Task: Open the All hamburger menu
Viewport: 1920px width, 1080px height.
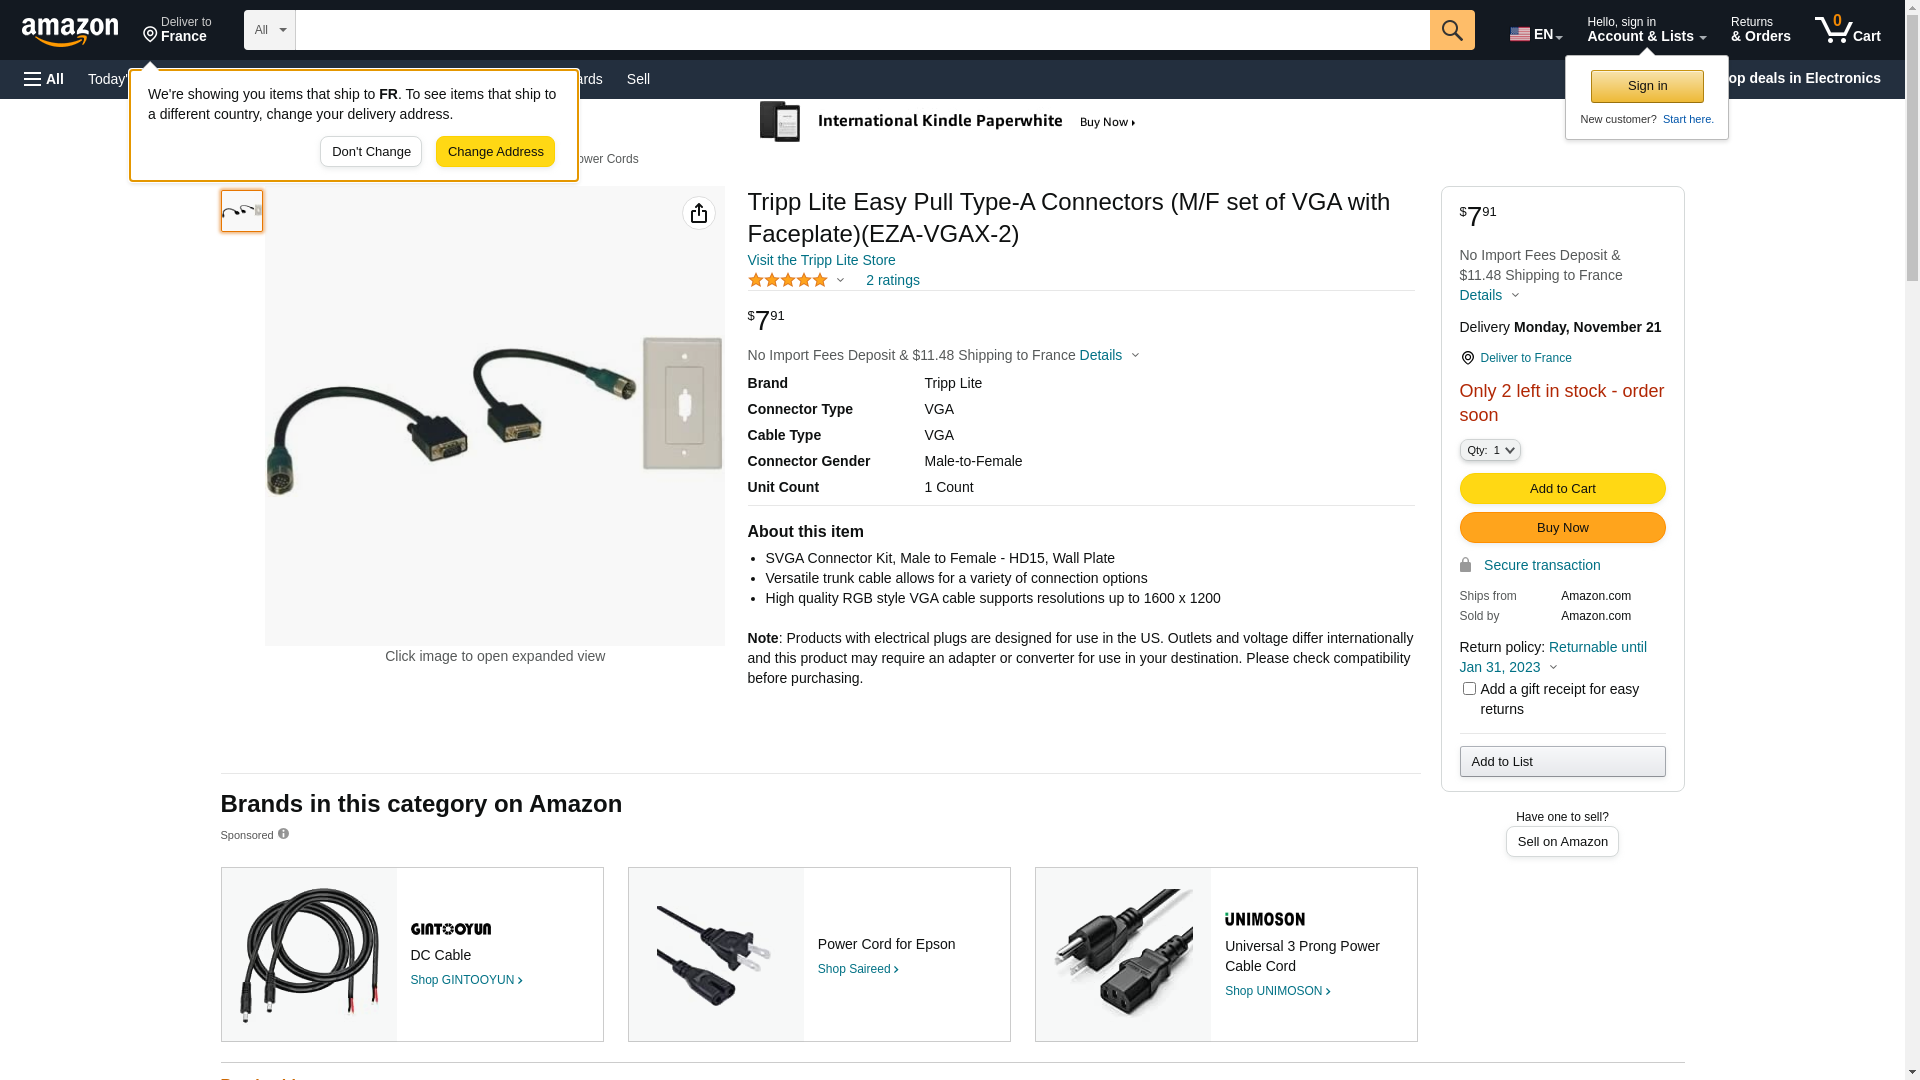Action: [44, 79]
